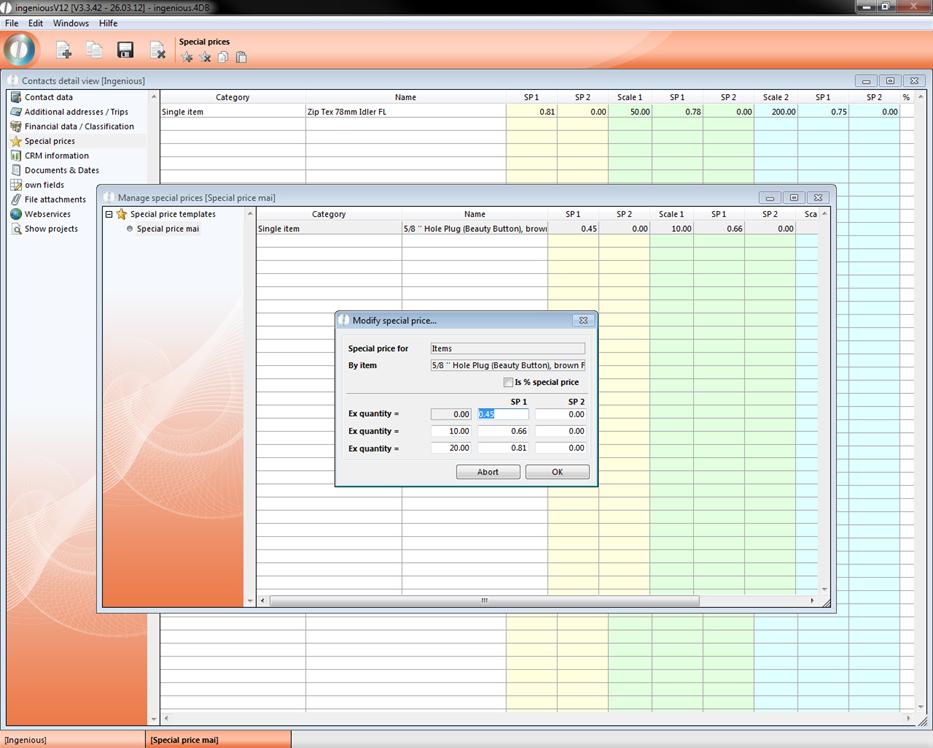This screenshot has width=933, height=748.
Task: Click the paste special prices icon
Action: pos(241,57)
